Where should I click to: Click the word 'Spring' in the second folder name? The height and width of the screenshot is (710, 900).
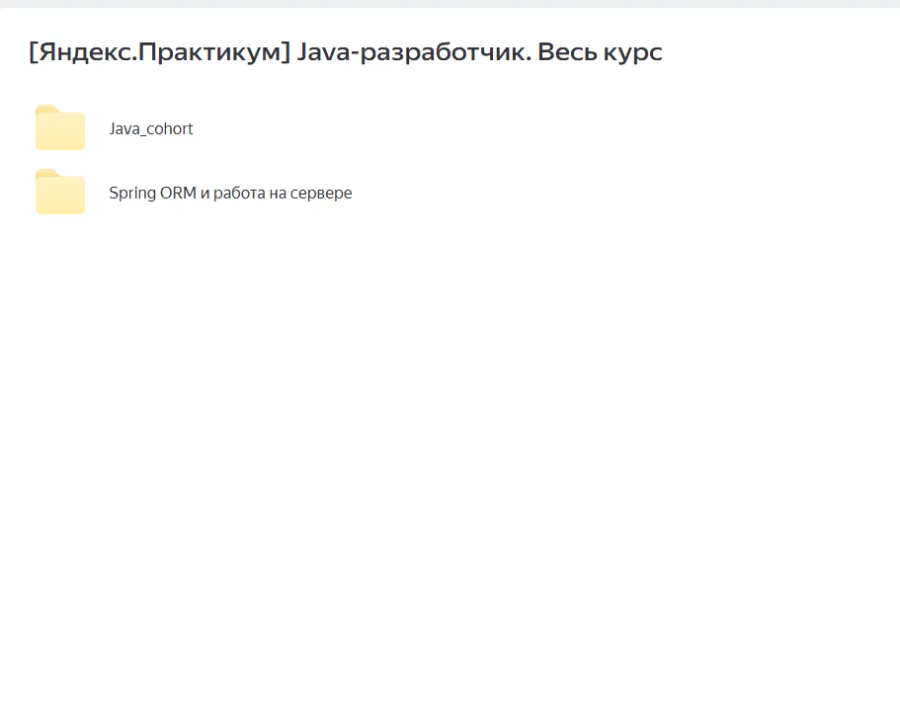[x=132, y=193]
